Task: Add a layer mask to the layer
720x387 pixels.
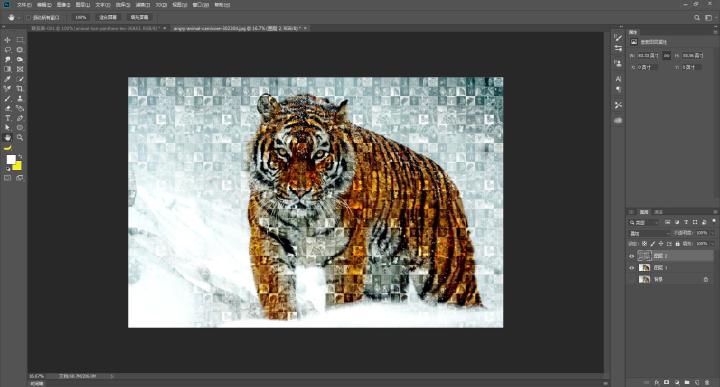Action: pyautogui.click(x=666, y=382)
